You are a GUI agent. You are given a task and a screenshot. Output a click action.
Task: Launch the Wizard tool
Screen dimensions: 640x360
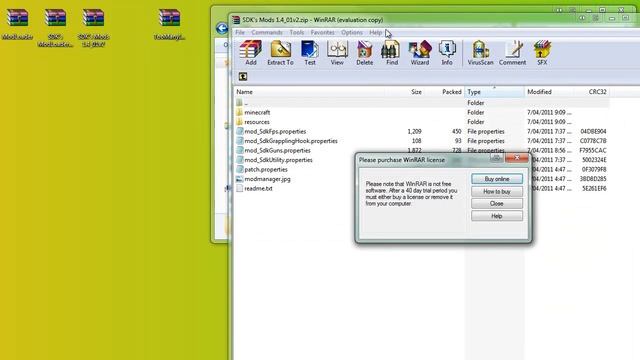[x=420, y=53]
